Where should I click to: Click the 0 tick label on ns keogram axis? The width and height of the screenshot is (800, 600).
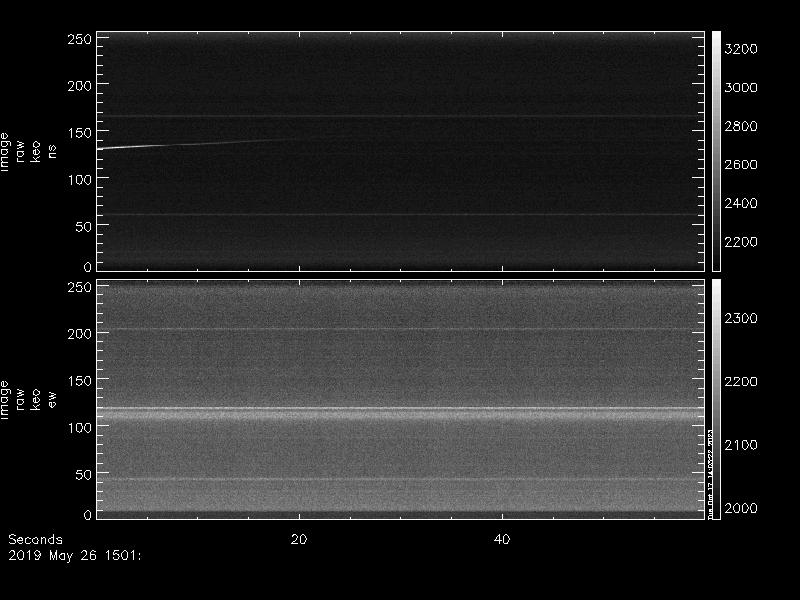click(87, 266)
